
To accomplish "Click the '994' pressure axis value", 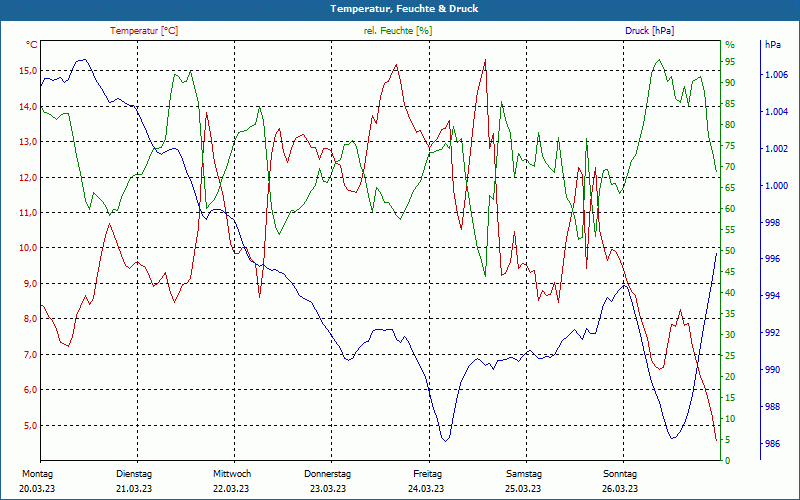I will pos(772,296).
